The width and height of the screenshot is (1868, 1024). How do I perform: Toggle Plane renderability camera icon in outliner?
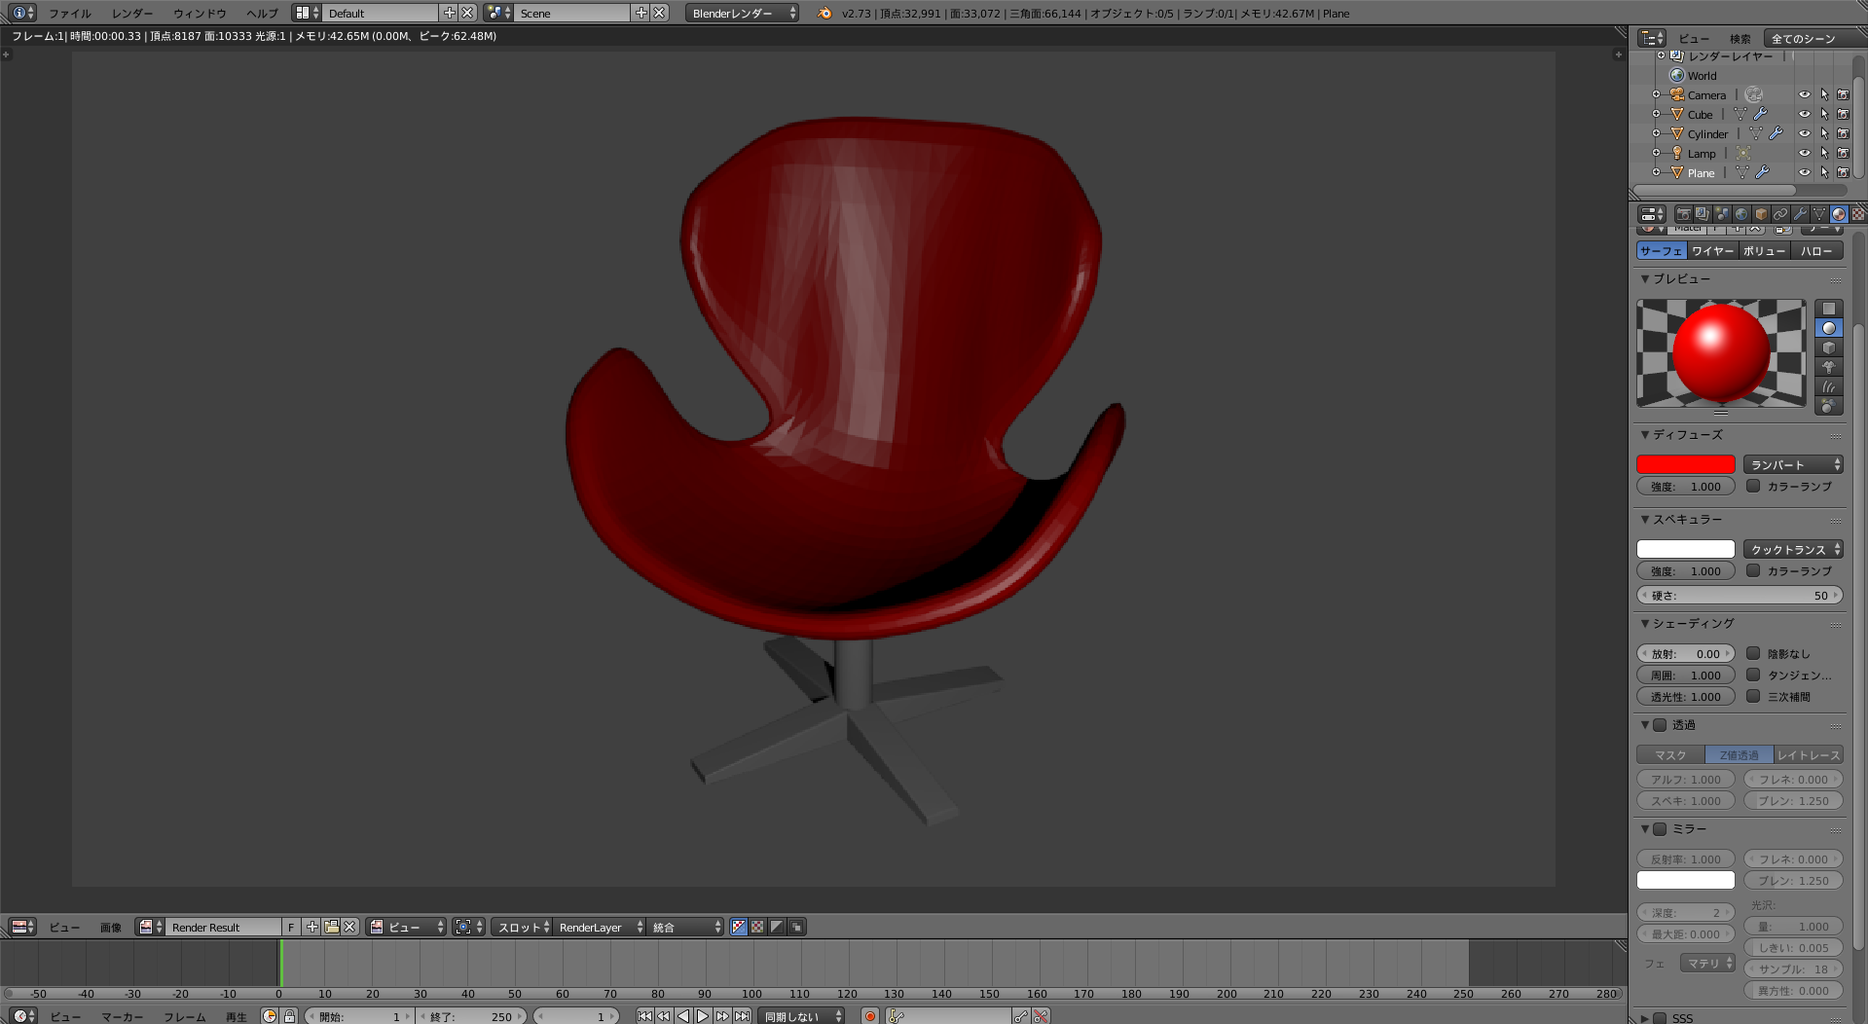point(1843,172)
